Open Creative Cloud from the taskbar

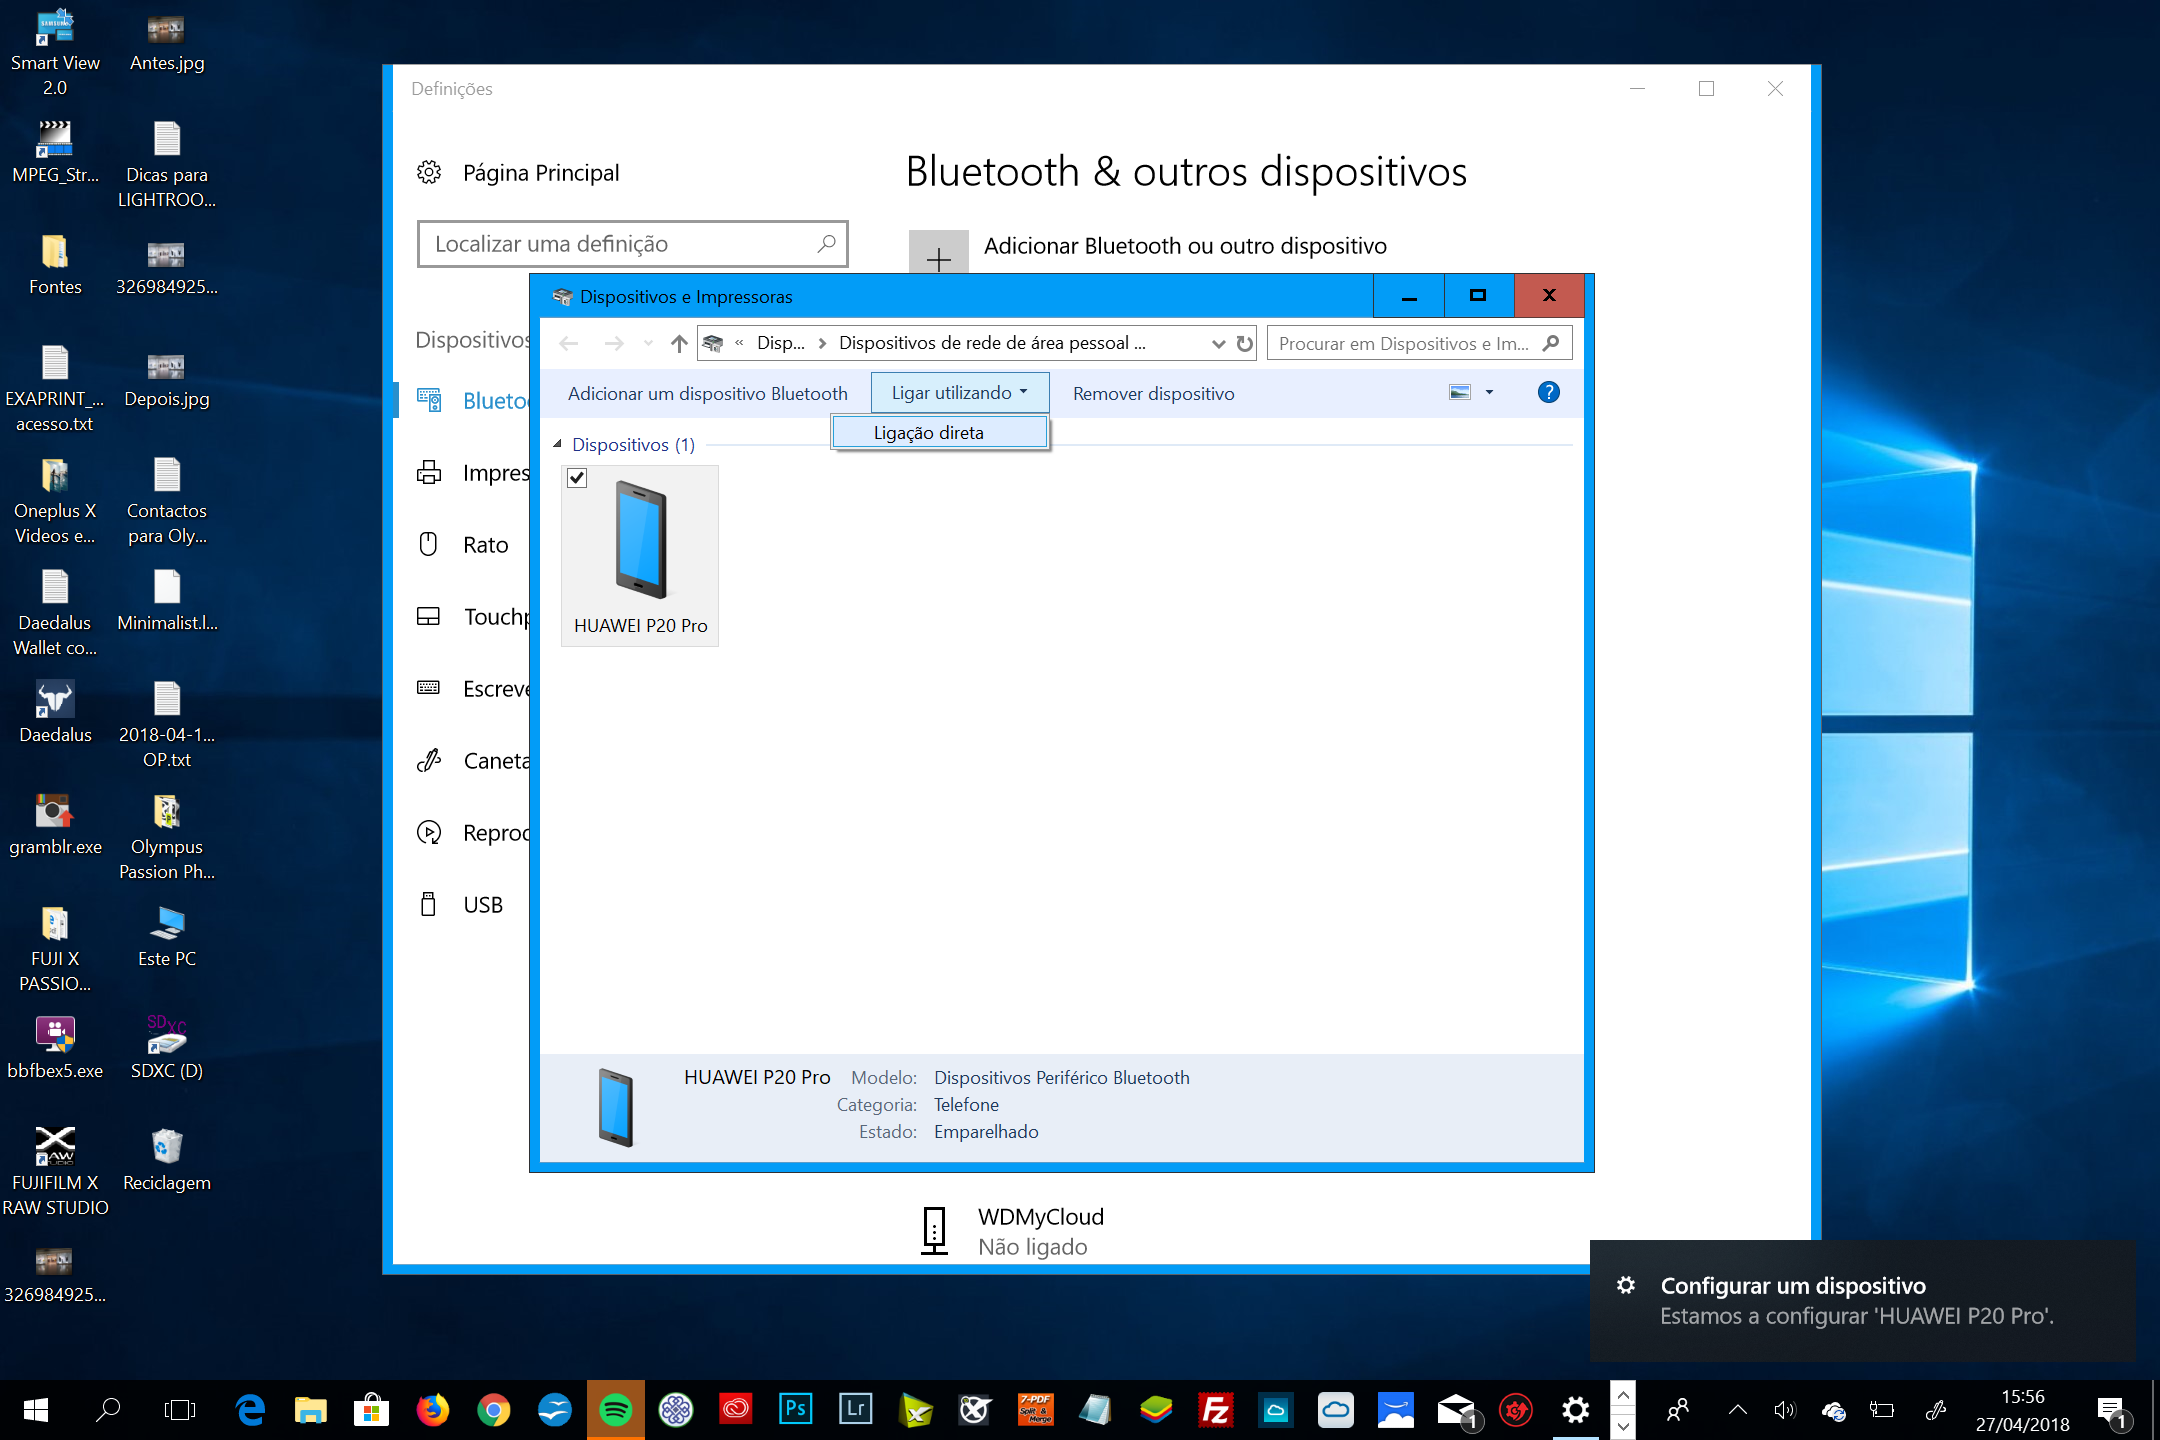pos(736,1410)
